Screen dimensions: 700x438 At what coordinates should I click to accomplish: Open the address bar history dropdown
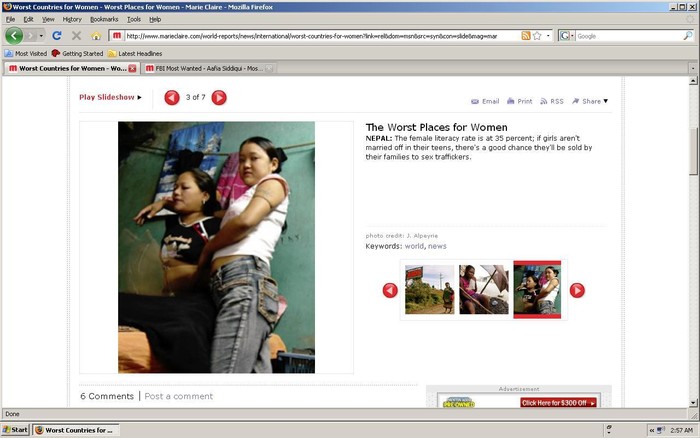(548, 35)
